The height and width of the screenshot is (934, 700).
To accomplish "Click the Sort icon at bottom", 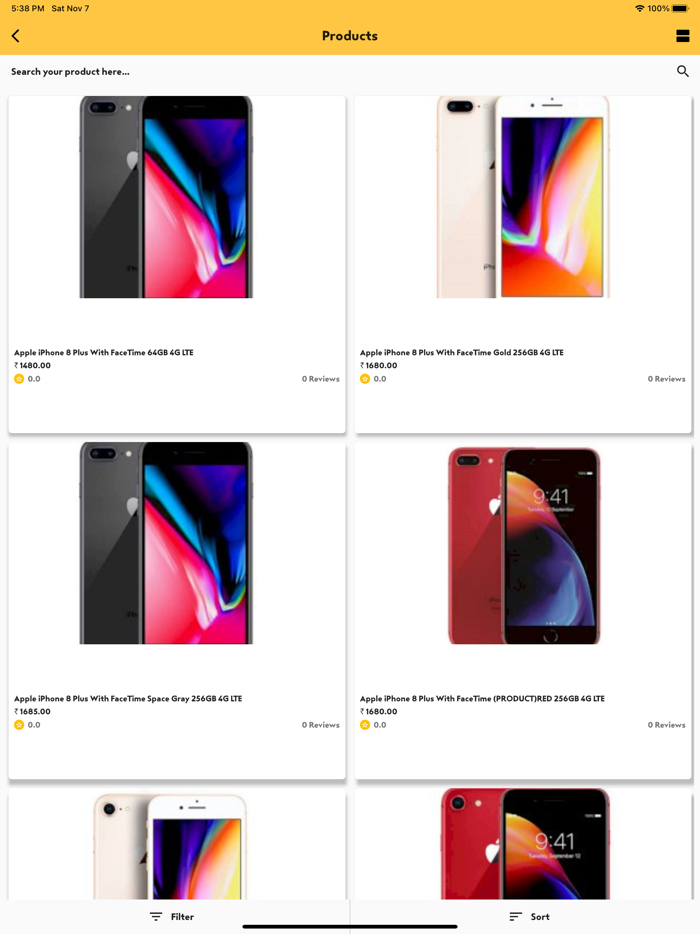I will pos(515,916).
